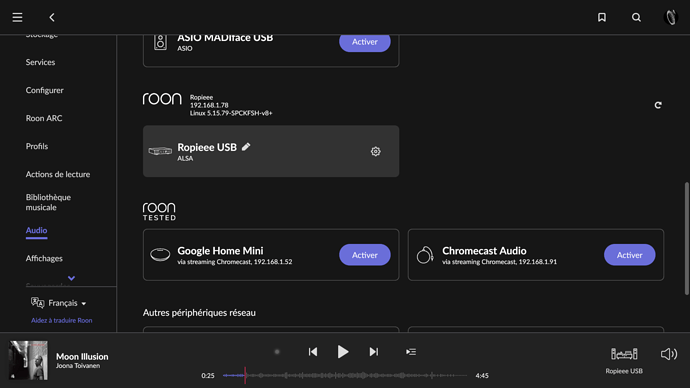The height and width of the screenshot is (388, 690).
Task: Activate the Google Home Mini
Action: pos(365,255)
